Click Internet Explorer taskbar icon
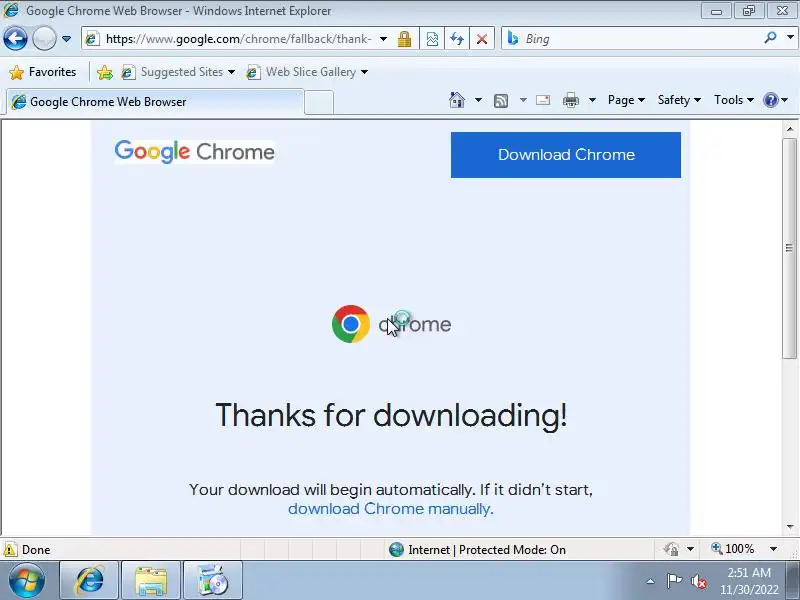This screenshot has height=600, width=800. pyautogui.click(x=89, y=580)
